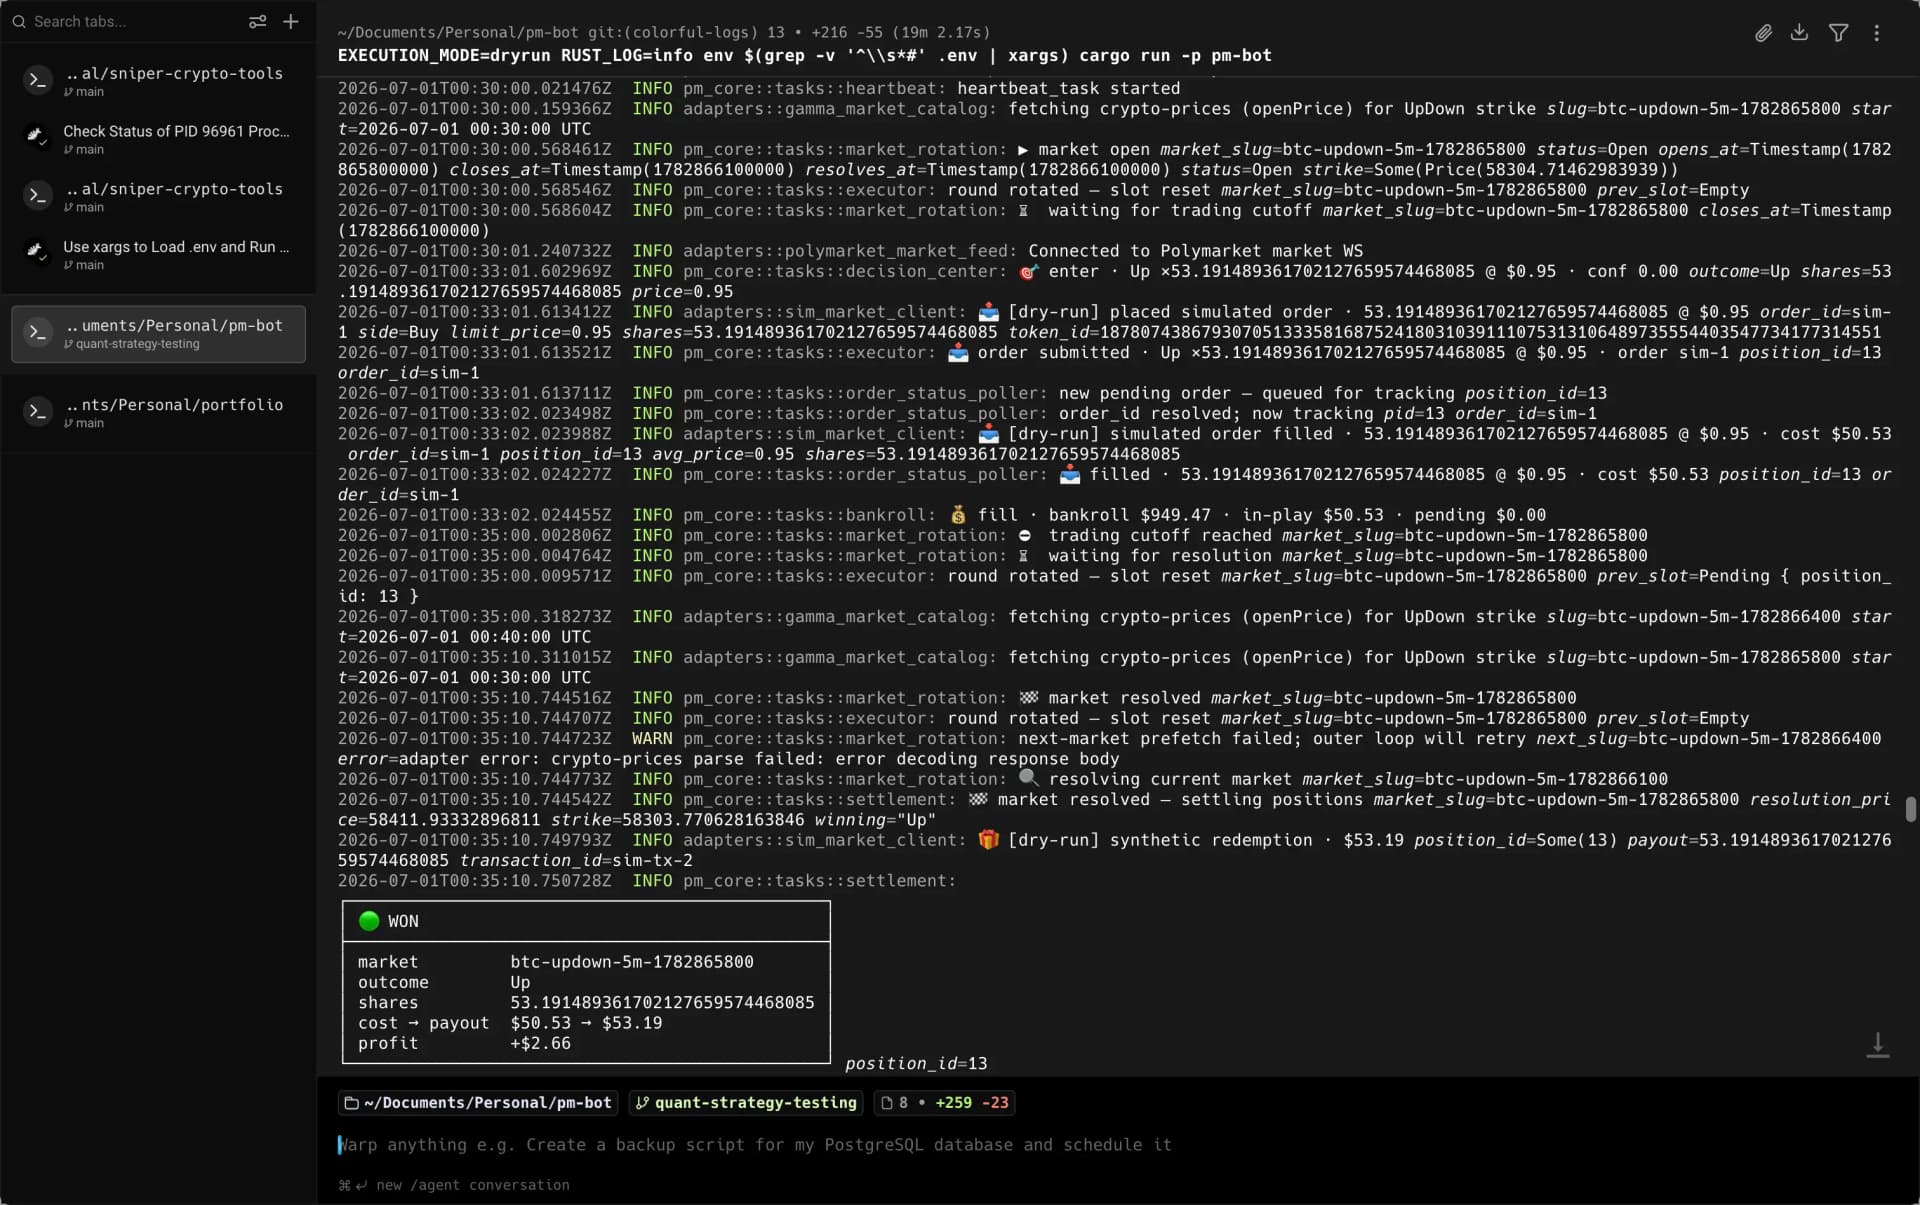The height and width of the screenshot is (1205, 1920).
Task: Click terminal icon of portfolio tab
Action: (x=38, y=412)
